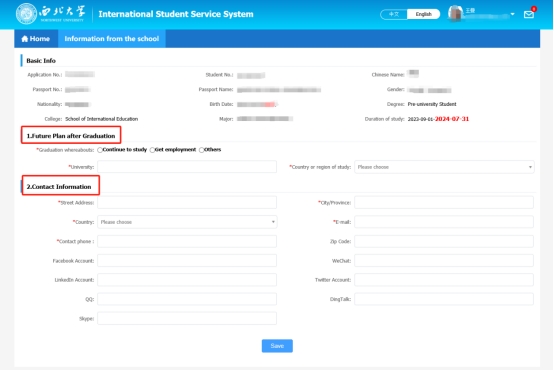Click the University input field
554x371 pixels.
[x=187, y=167]
